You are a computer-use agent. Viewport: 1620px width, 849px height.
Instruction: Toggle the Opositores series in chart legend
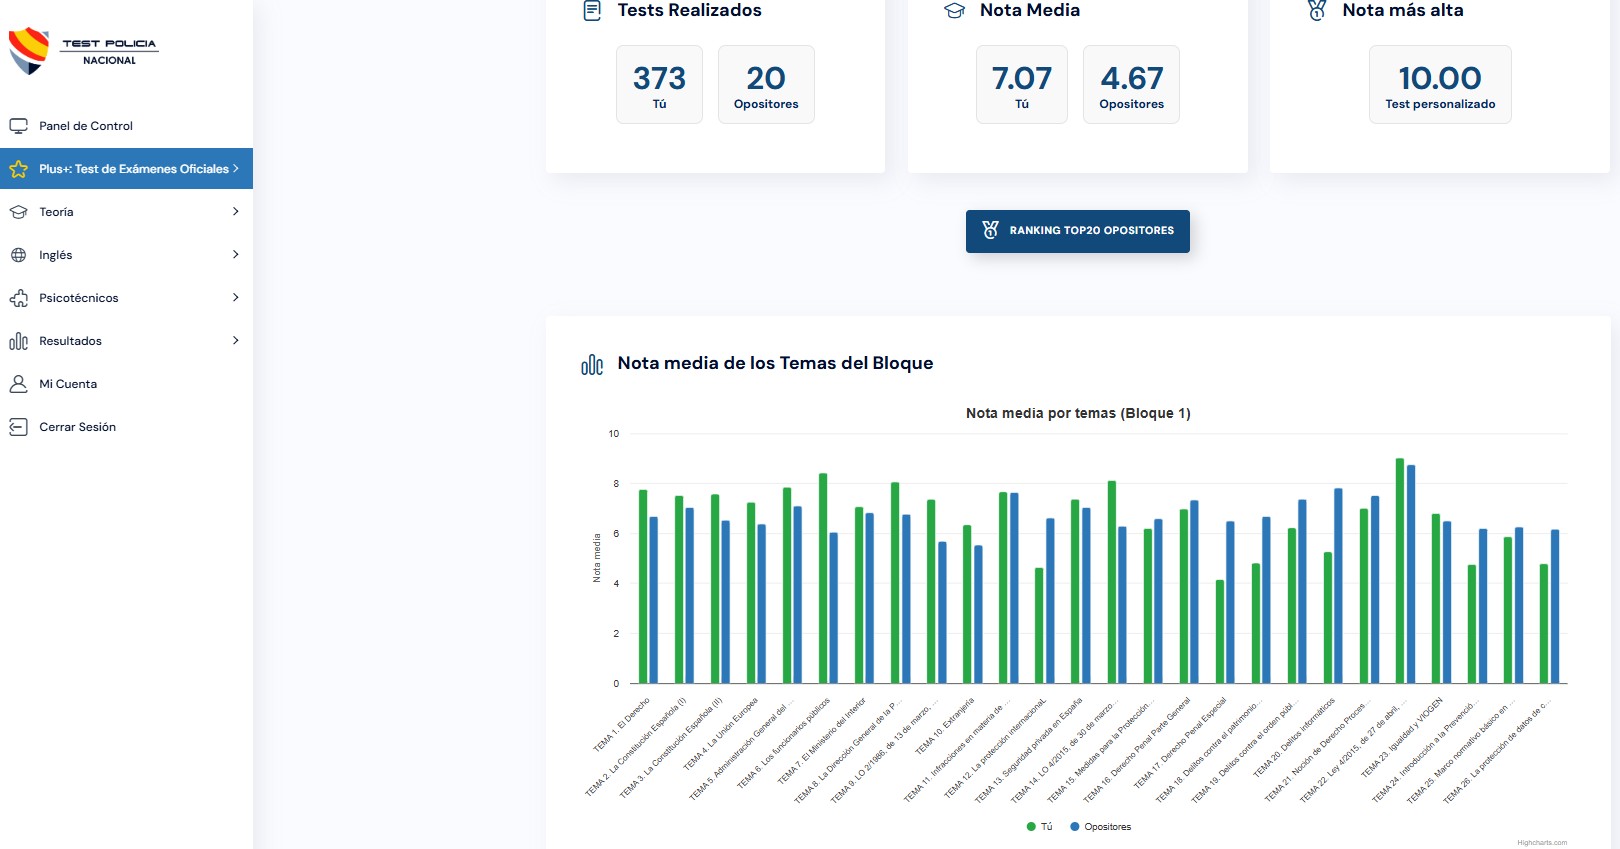(1101, 827)
